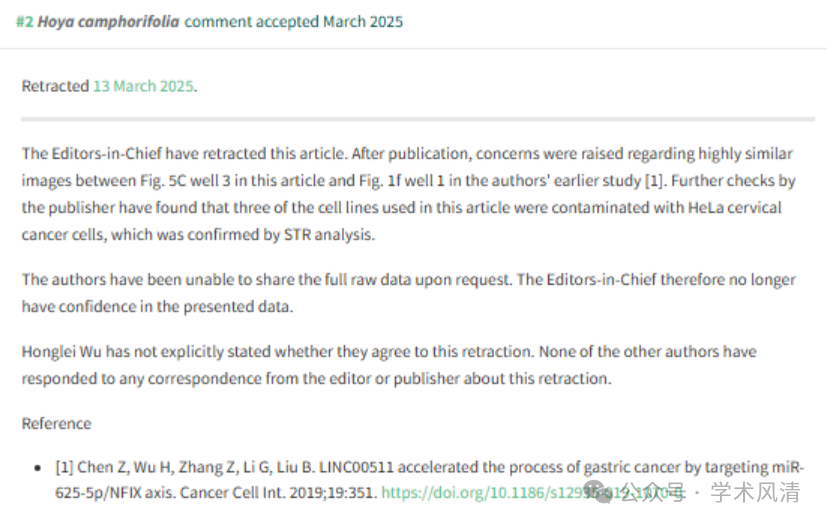This screenshot has width=827, height=525.
Task: Click 'unable to share the full raw data' sentence
Action: [266, 280]
